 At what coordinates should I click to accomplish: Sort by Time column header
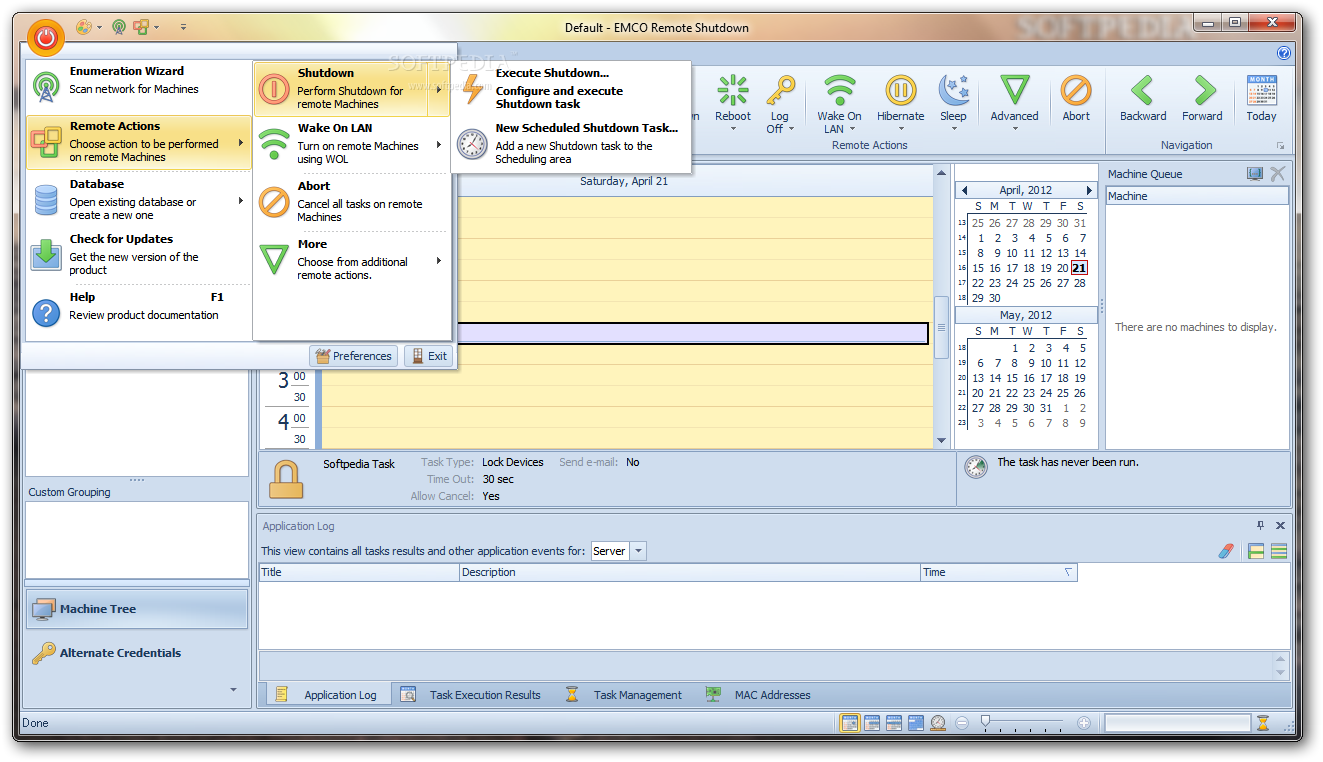998,572
